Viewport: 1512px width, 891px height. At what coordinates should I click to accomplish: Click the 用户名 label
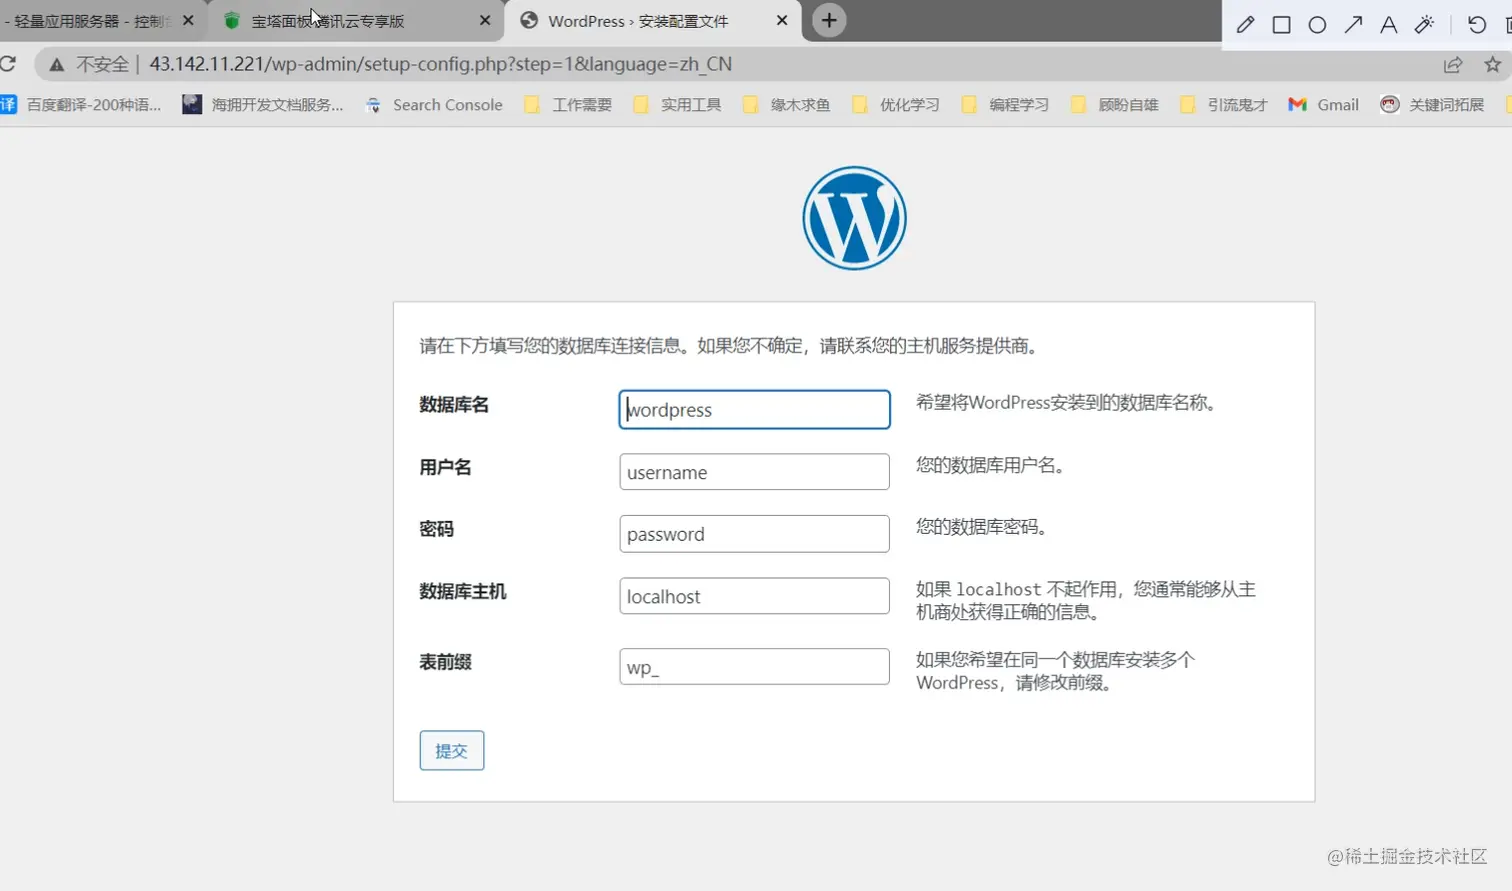coord(445,467)
